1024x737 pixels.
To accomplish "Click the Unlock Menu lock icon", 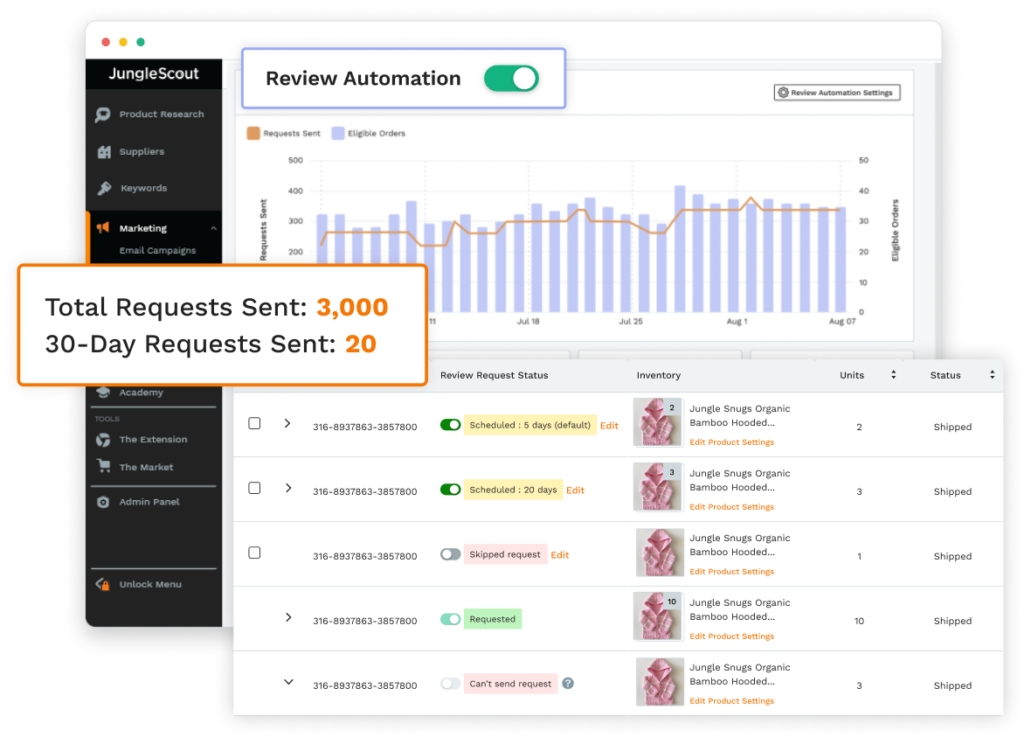I will [103, 584].
